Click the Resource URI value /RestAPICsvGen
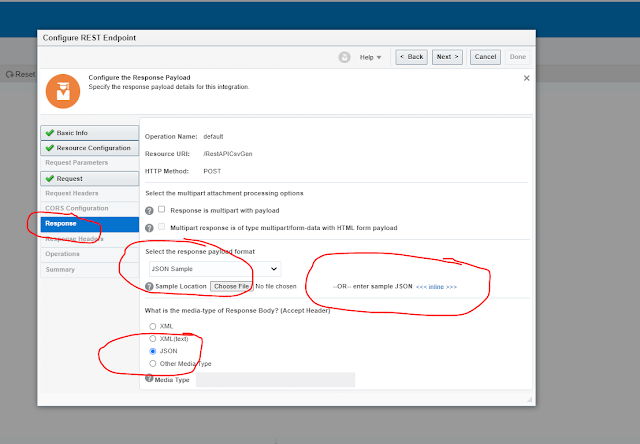Screen dimensions: 640x444 [x=228, y=154]
